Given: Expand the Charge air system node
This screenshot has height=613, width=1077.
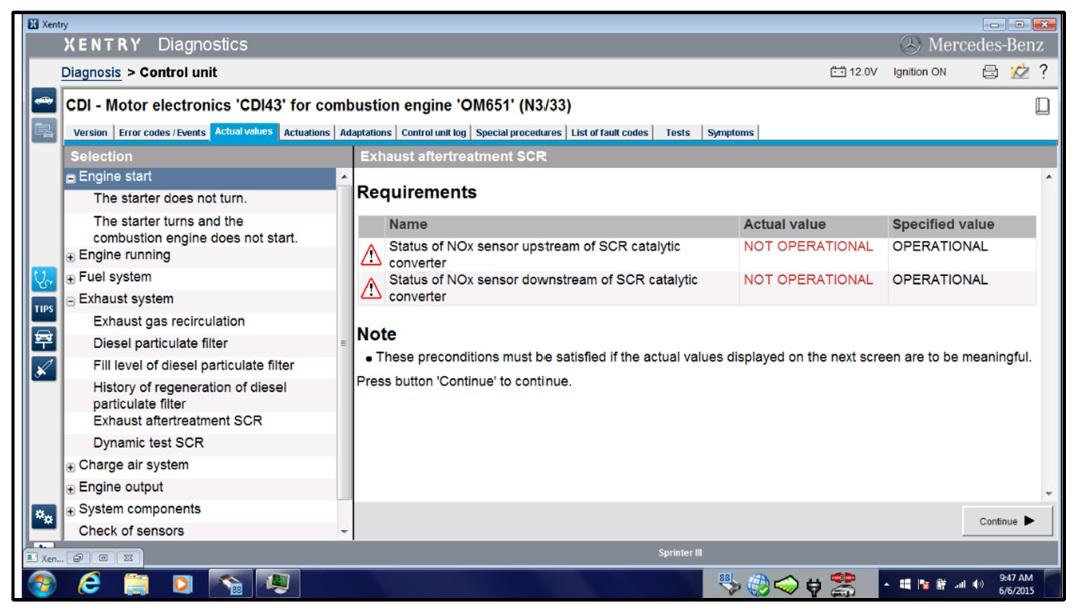Looking at the screenshot, I should [x=70, y=467].
